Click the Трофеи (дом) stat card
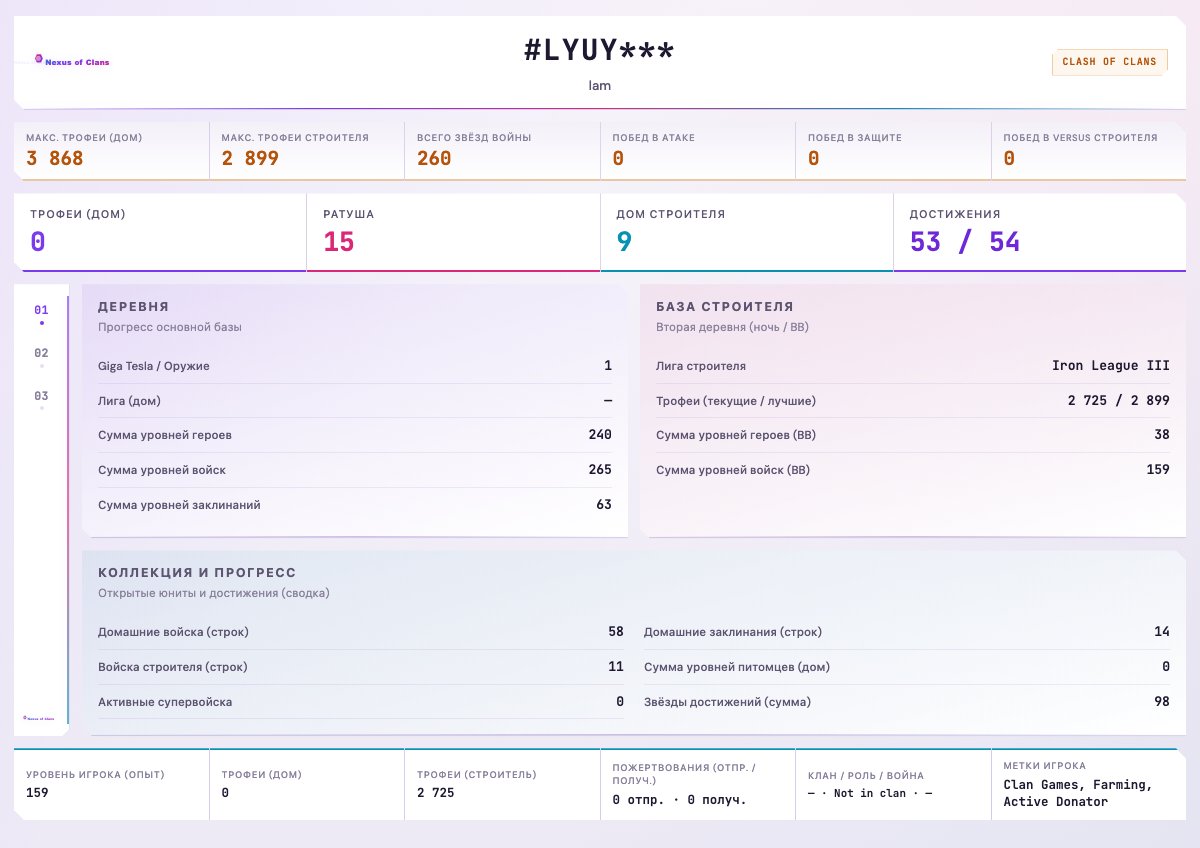Viewport: 1200px width, 848px height. tap(160, 232)
